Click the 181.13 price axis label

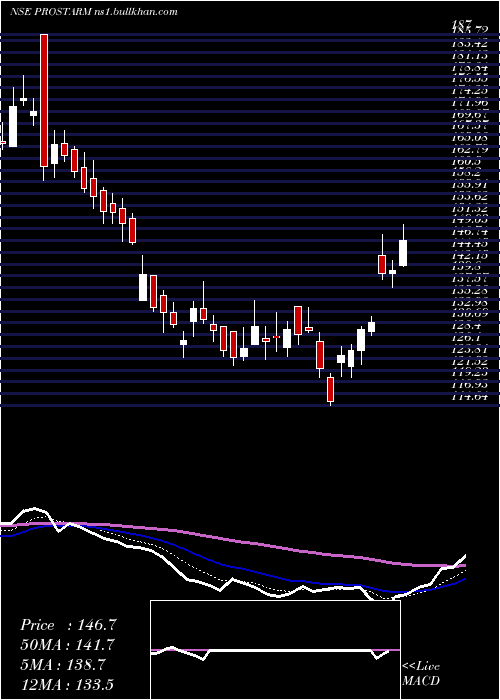[469, 56]
